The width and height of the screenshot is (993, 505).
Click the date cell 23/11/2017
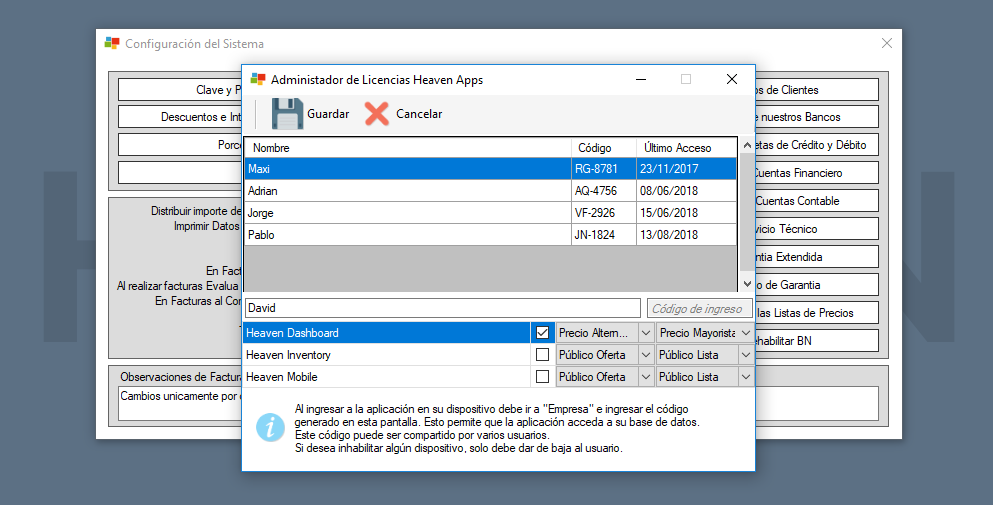pyautogui.click(x=687, y=169)
